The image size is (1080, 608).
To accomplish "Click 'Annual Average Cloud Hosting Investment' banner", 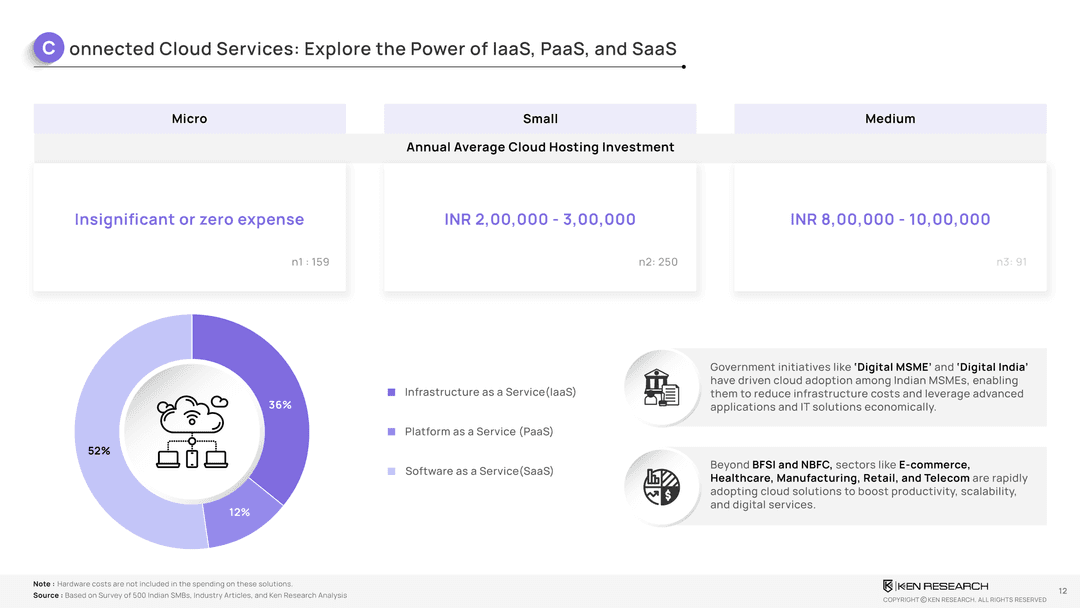I will pyautogui.click(x=540, y=147).
